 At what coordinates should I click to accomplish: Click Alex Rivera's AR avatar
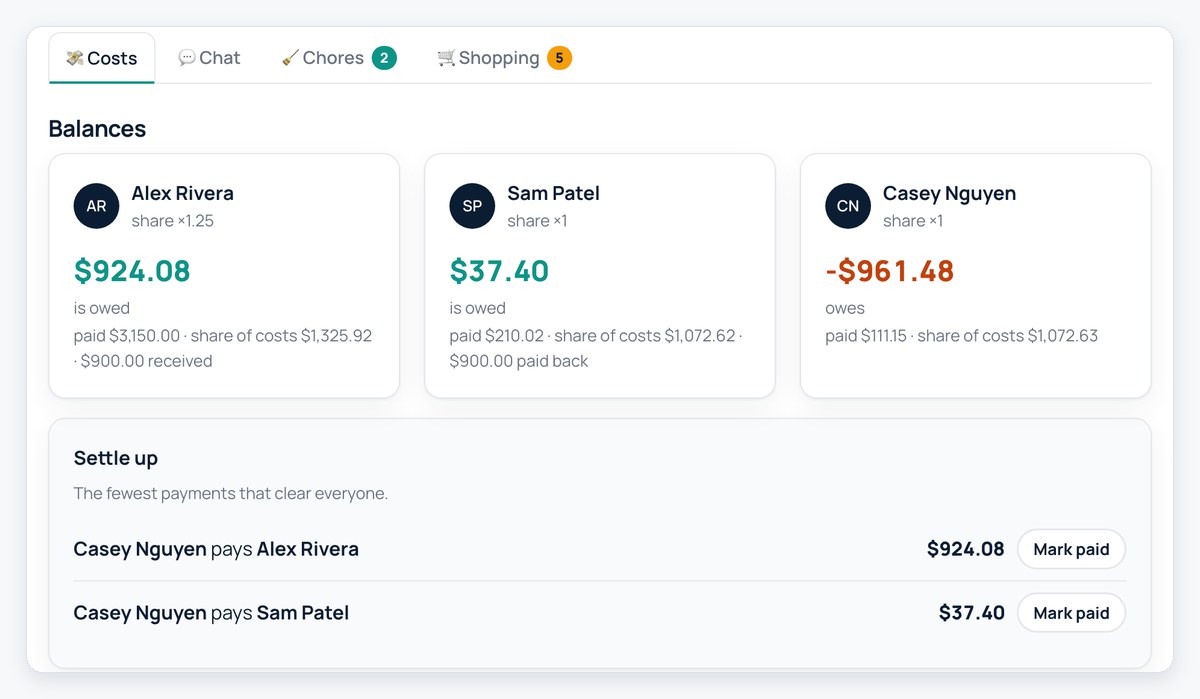(x=96, y=206)
